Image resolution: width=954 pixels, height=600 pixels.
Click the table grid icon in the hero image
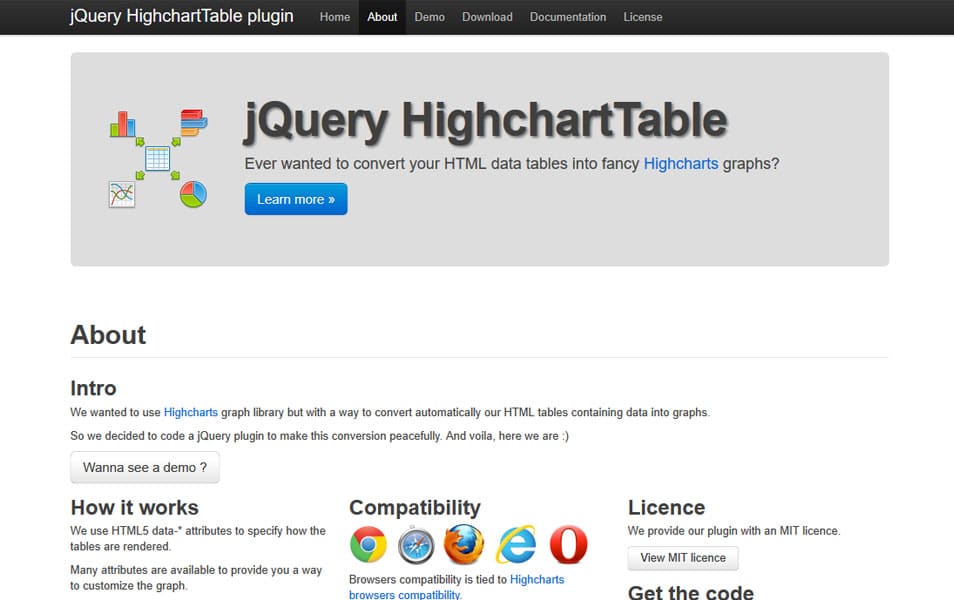(157, 157)
